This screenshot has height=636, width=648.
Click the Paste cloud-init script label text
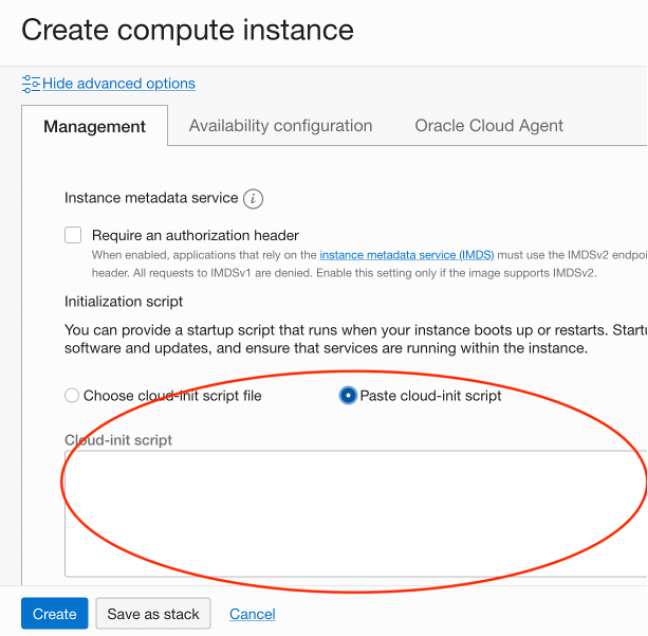pos(430,396)
